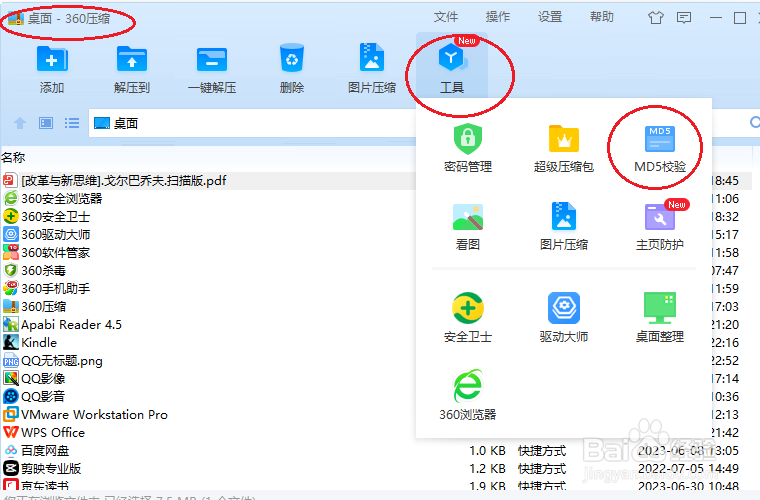Switch to thumbnail view icon
760x500 pixels.
46,123
